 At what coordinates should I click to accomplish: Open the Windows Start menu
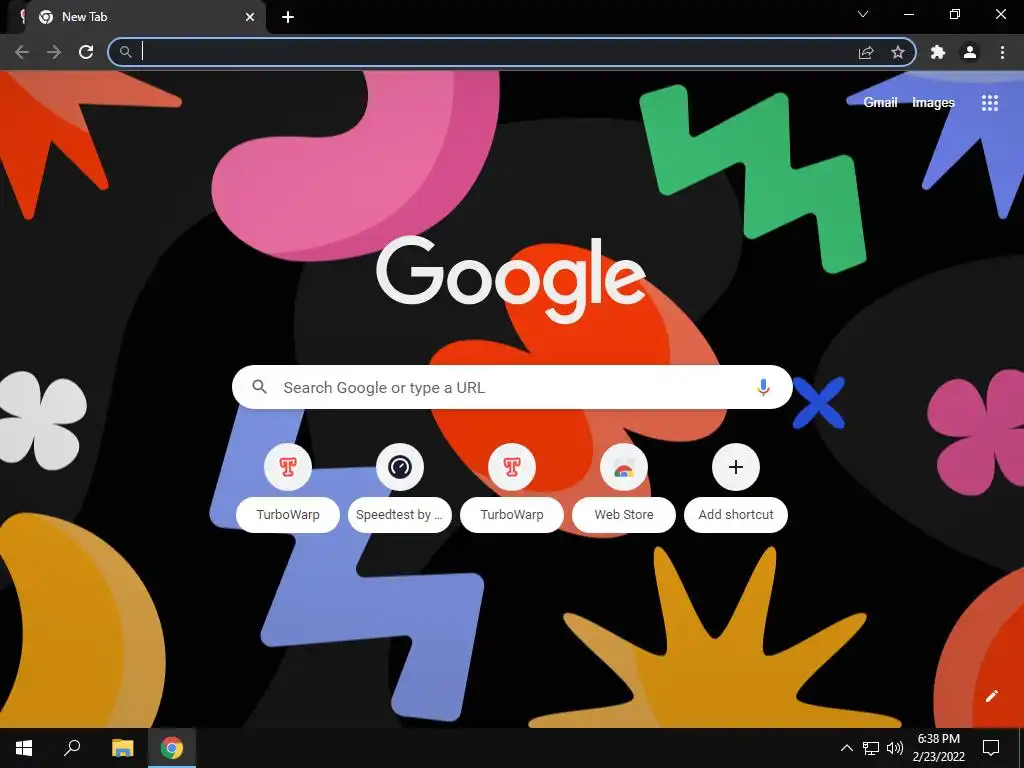click(x=24, y=748)
